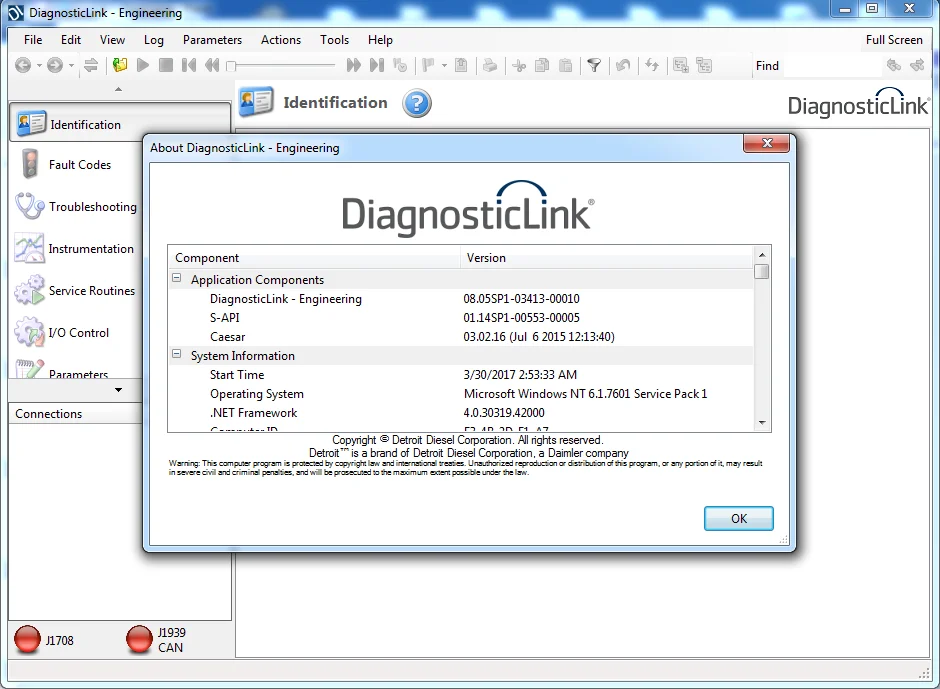
Task: Open the Log menu
Action: pos(153,40)
